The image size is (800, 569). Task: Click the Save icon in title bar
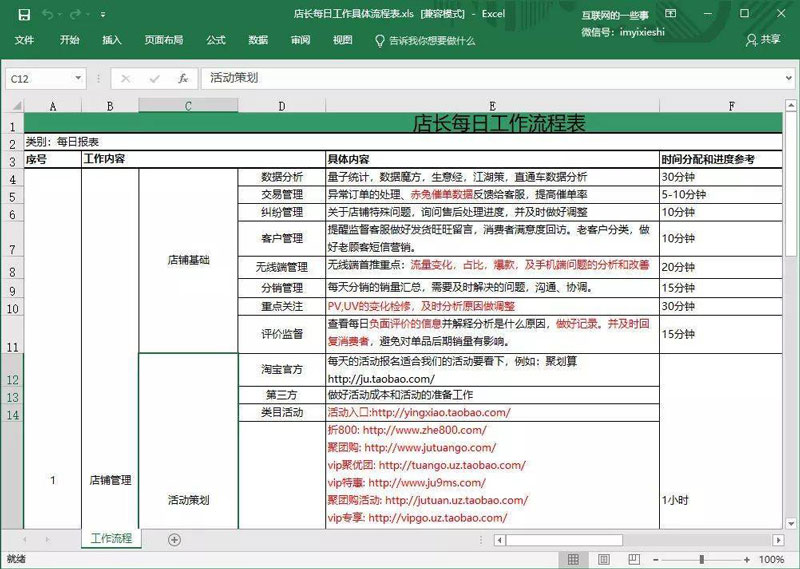click(x=24, y=15)
